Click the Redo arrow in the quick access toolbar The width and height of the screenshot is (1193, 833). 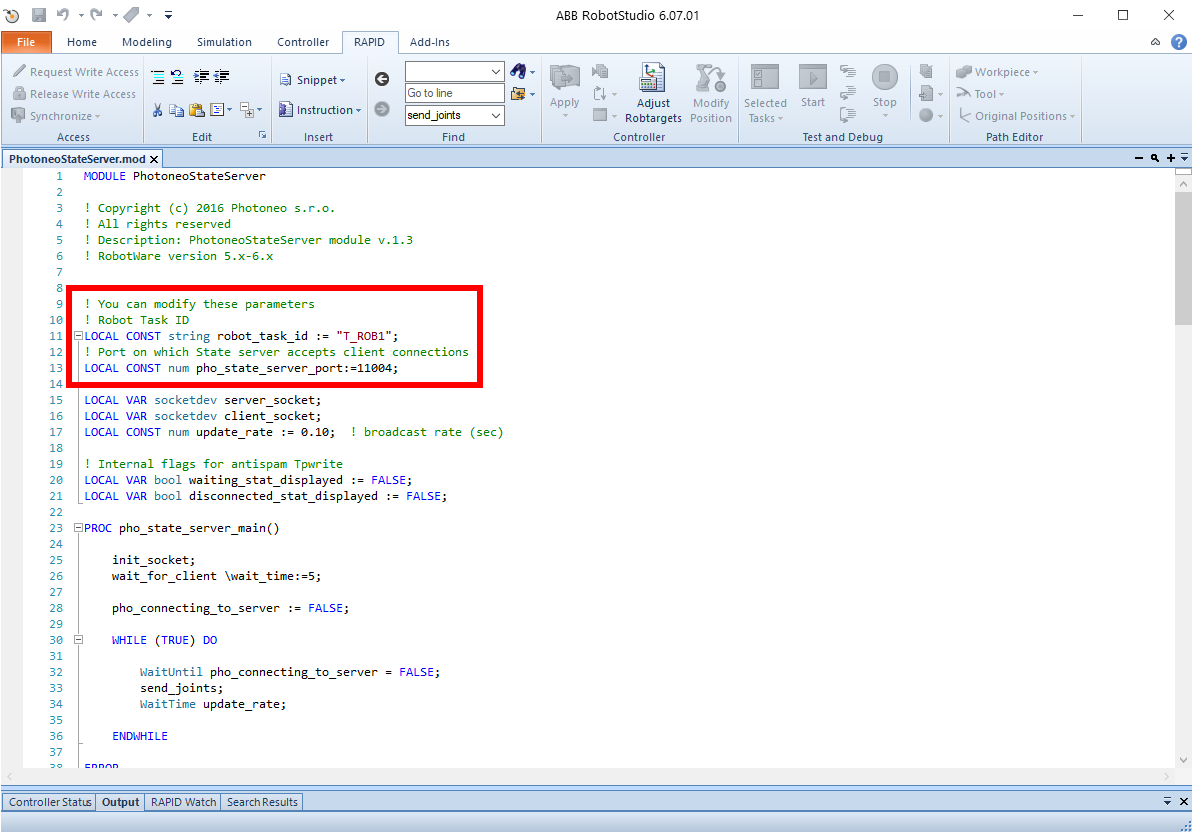(x=96, y=14)
